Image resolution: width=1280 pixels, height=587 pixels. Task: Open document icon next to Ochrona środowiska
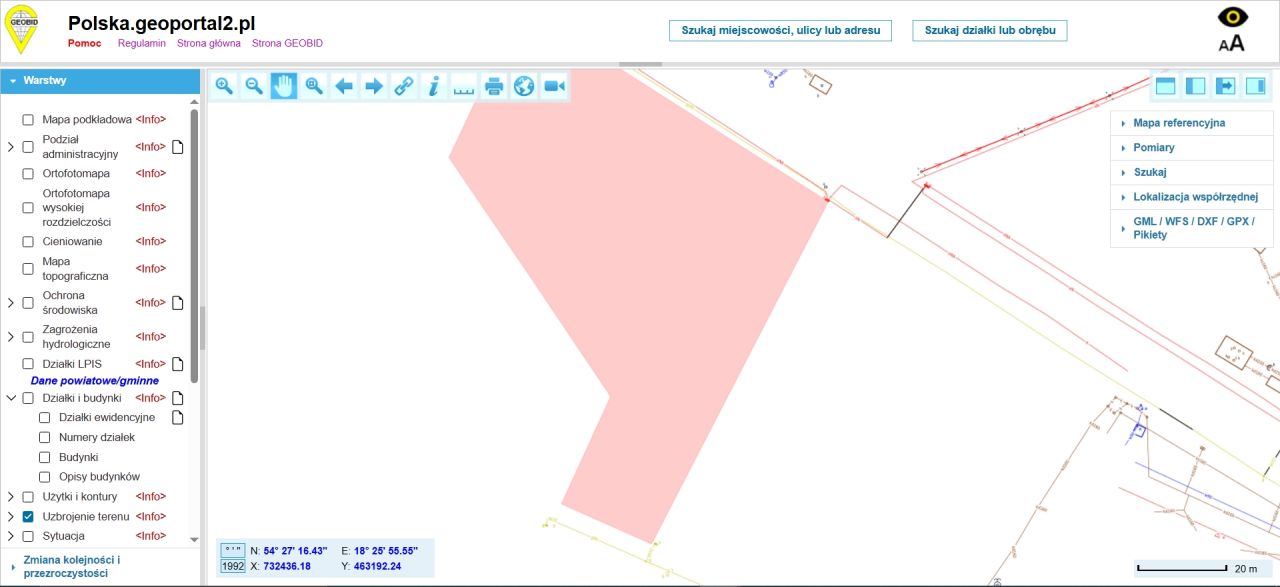(x=178, y=302)
